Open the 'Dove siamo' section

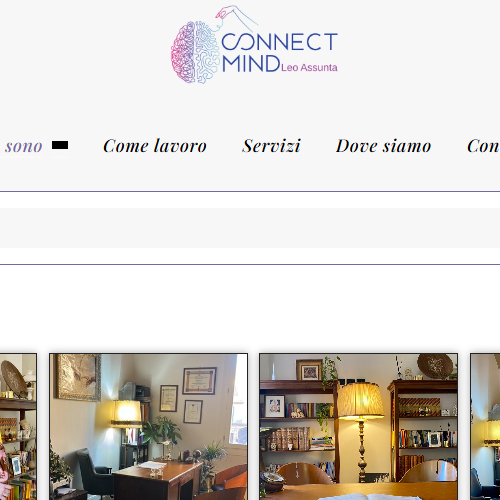[383, 146]
